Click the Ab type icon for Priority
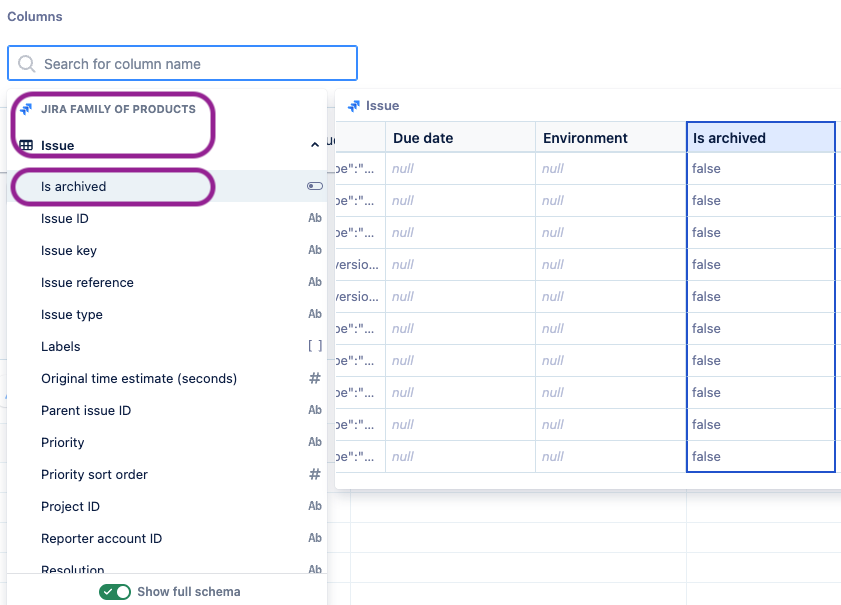 [x=315, y=442]
